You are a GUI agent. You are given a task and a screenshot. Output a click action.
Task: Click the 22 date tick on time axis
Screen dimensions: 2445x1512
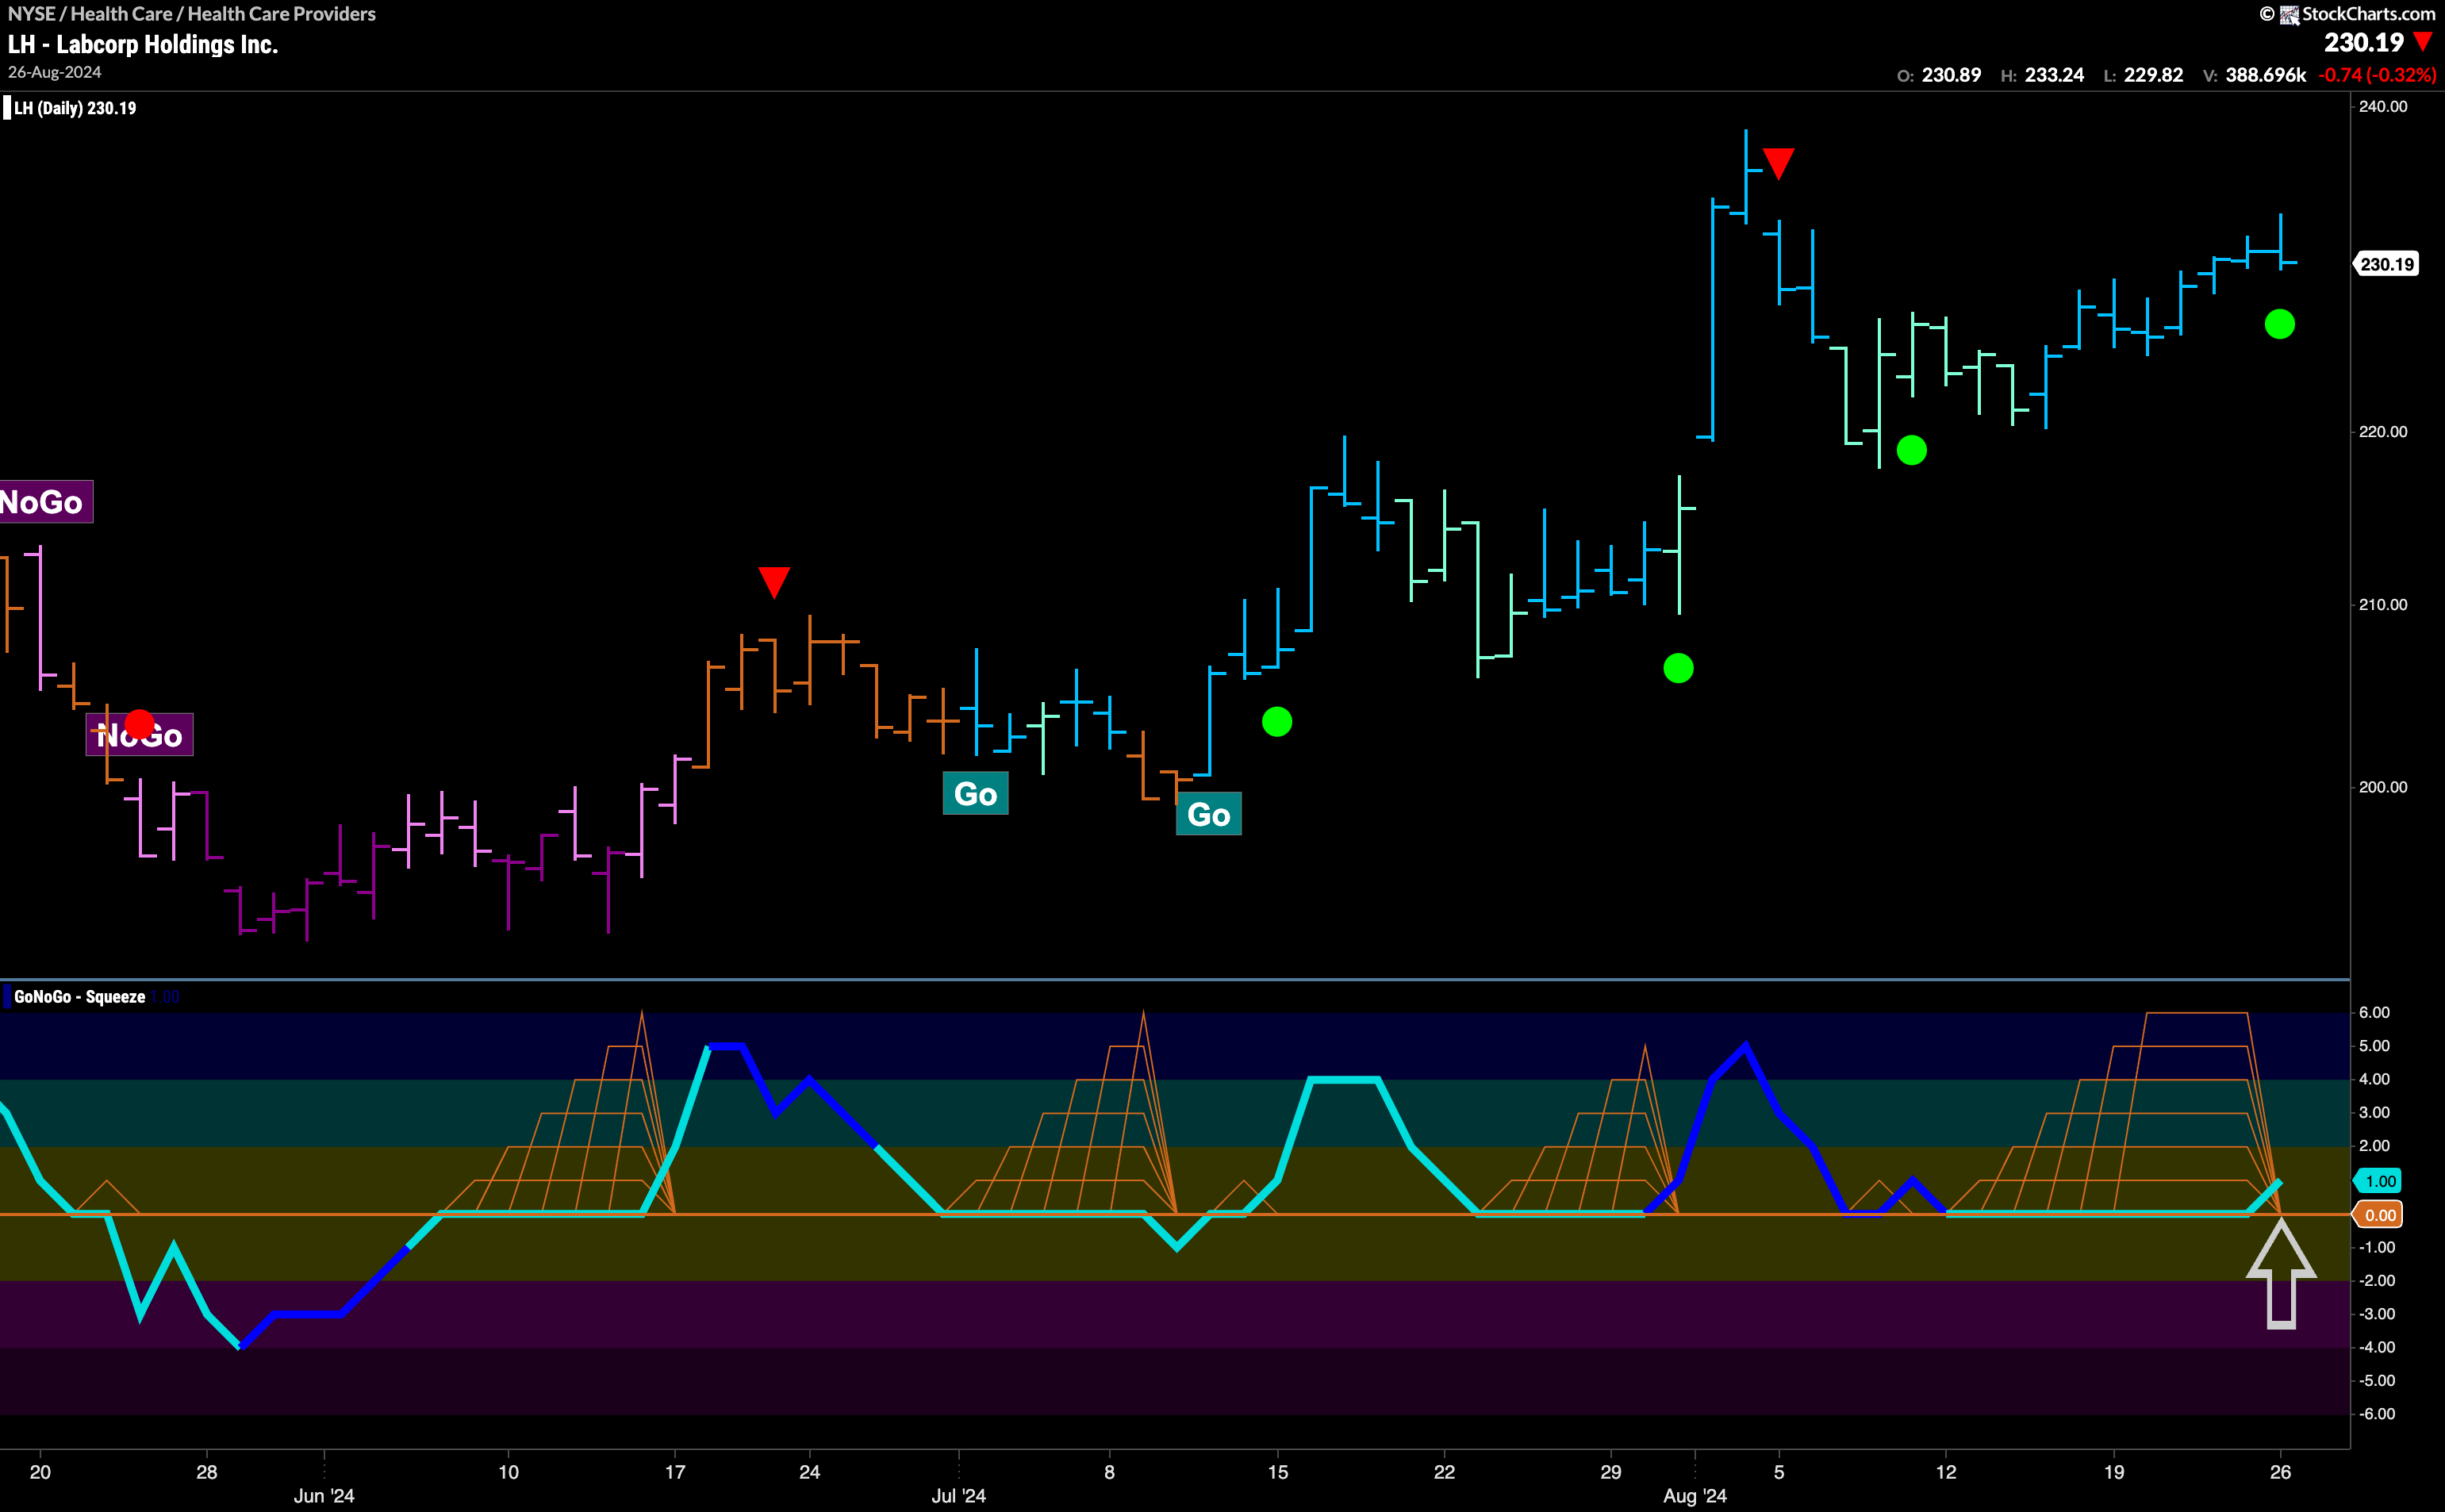click(x=1444, y=1472)
